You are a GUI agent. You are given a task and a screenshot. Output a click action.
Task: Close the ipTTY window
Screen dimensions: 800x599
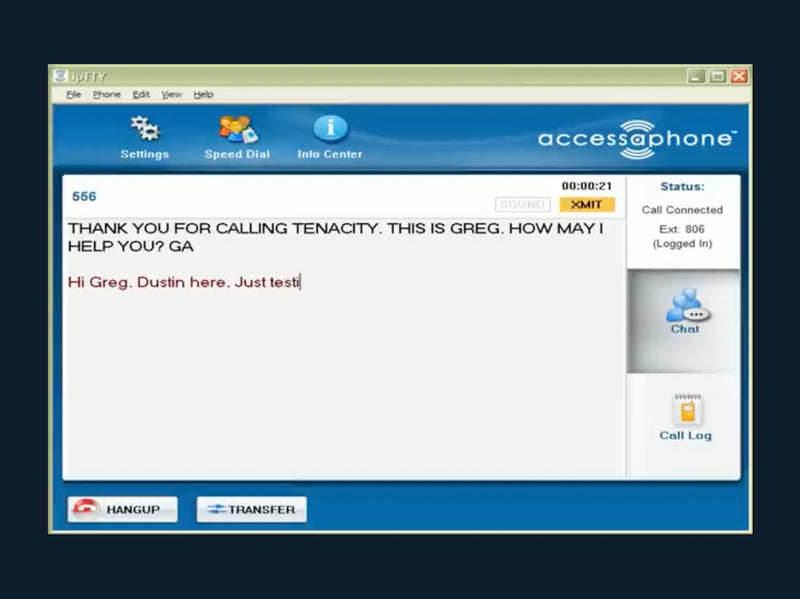coord(739,77)
